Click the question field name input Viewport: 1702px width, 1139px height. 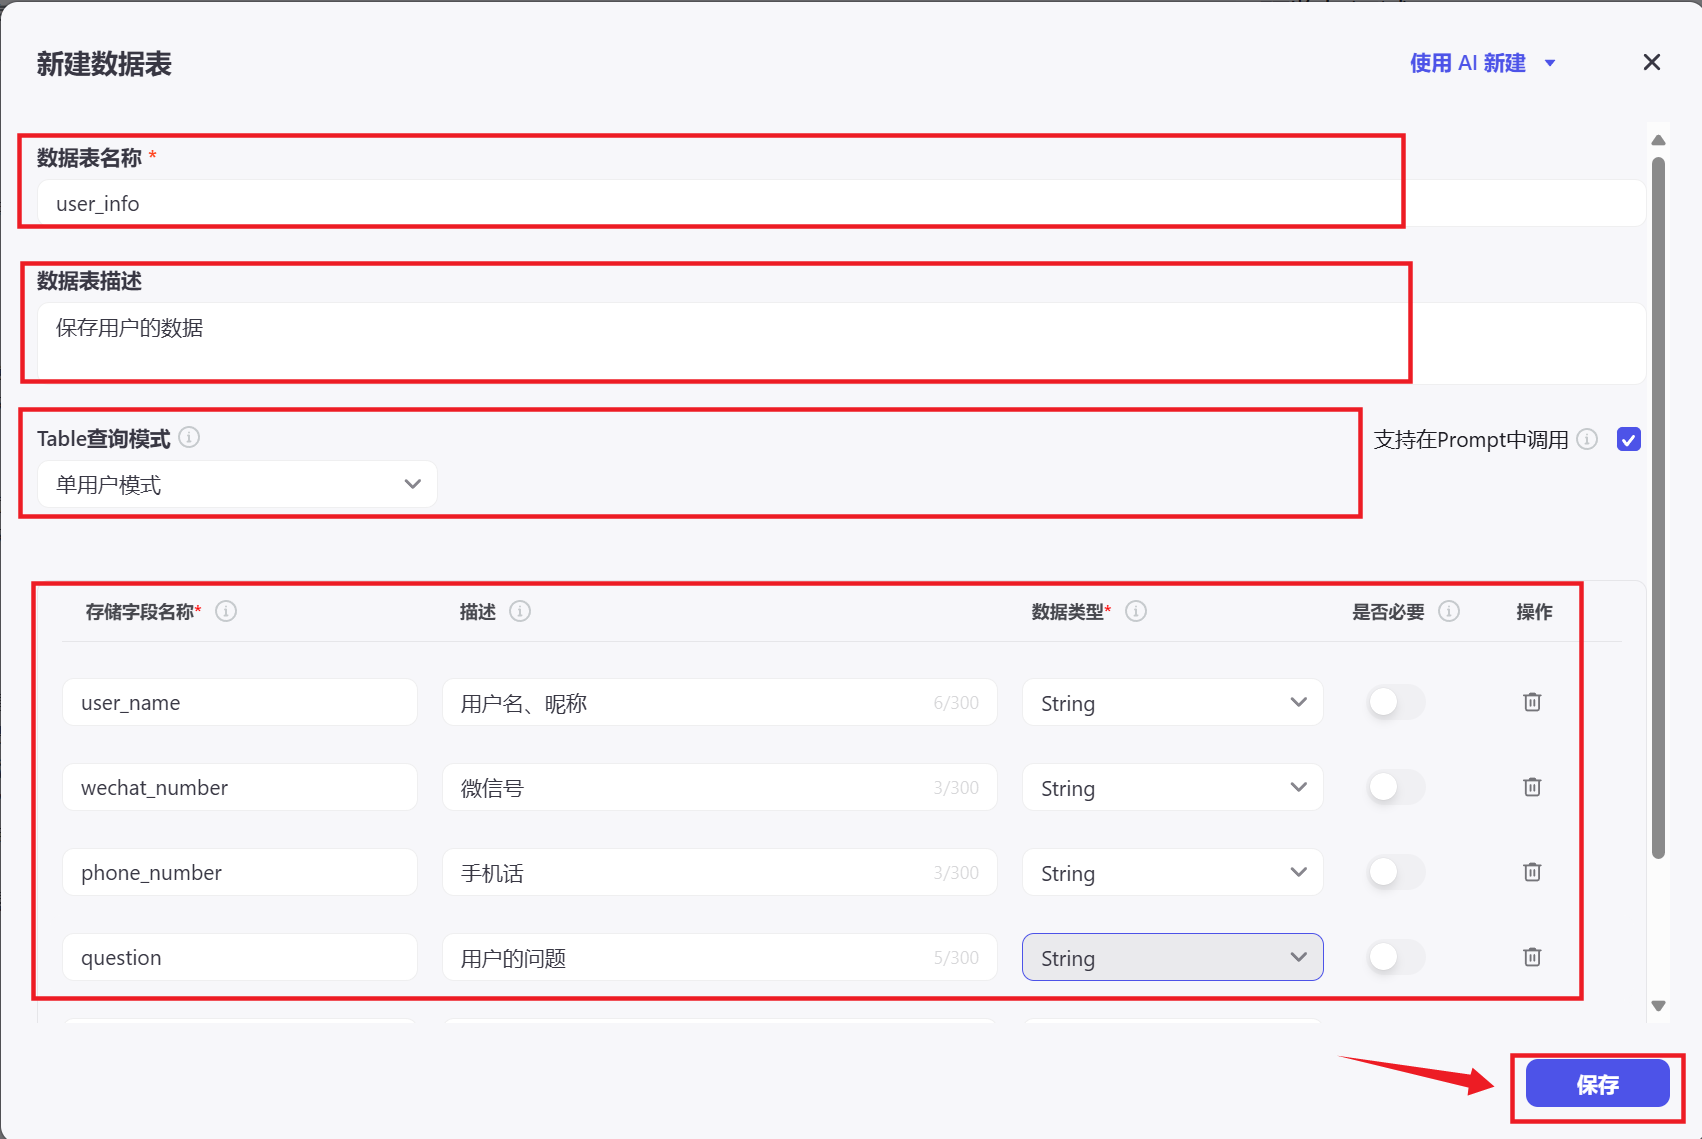[240, 957]
